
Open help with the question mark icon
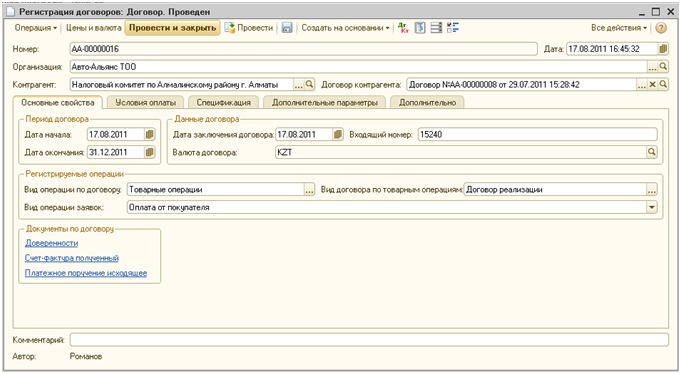[661, 28]
